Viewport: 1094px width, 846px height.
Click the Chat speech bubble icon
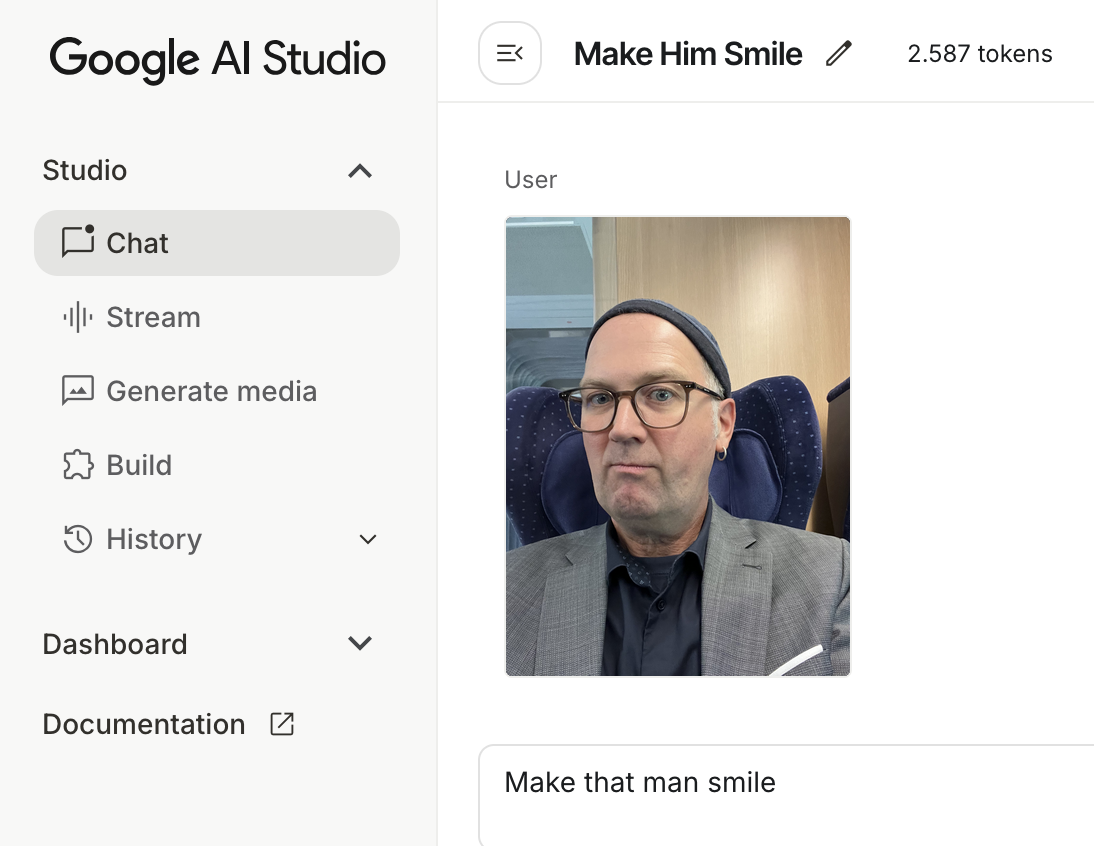[78, 242]
